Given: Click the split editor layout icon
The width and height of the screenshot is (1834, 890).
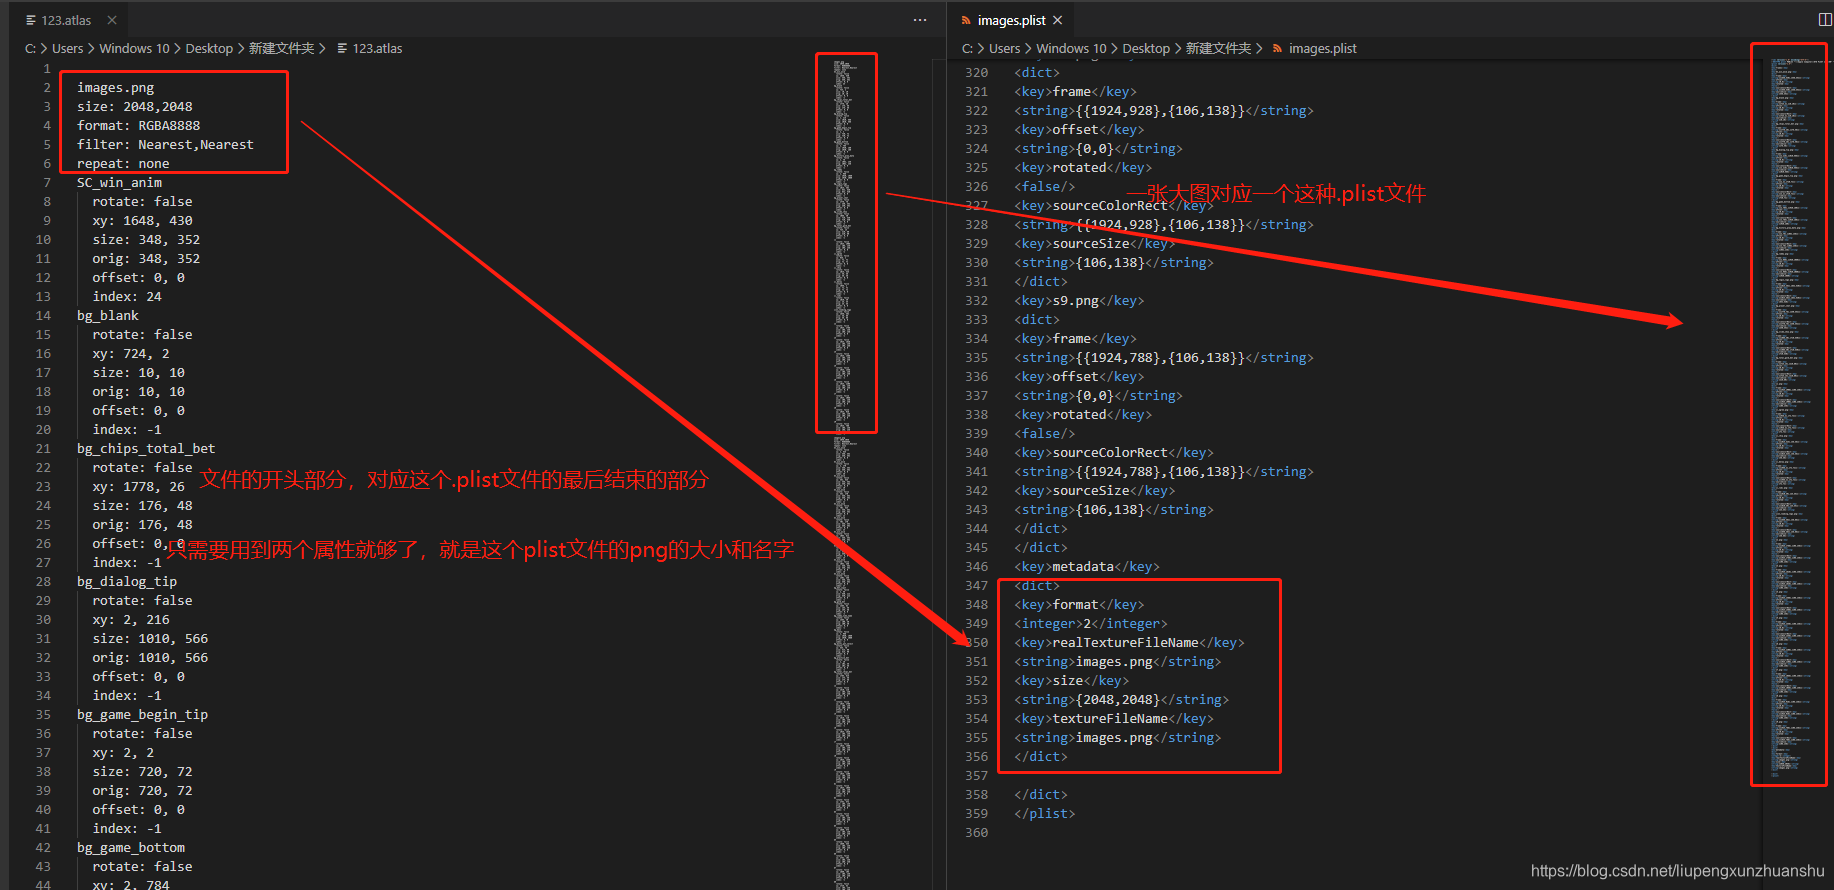Looking at the screenshot, I should coord(1825,20).
